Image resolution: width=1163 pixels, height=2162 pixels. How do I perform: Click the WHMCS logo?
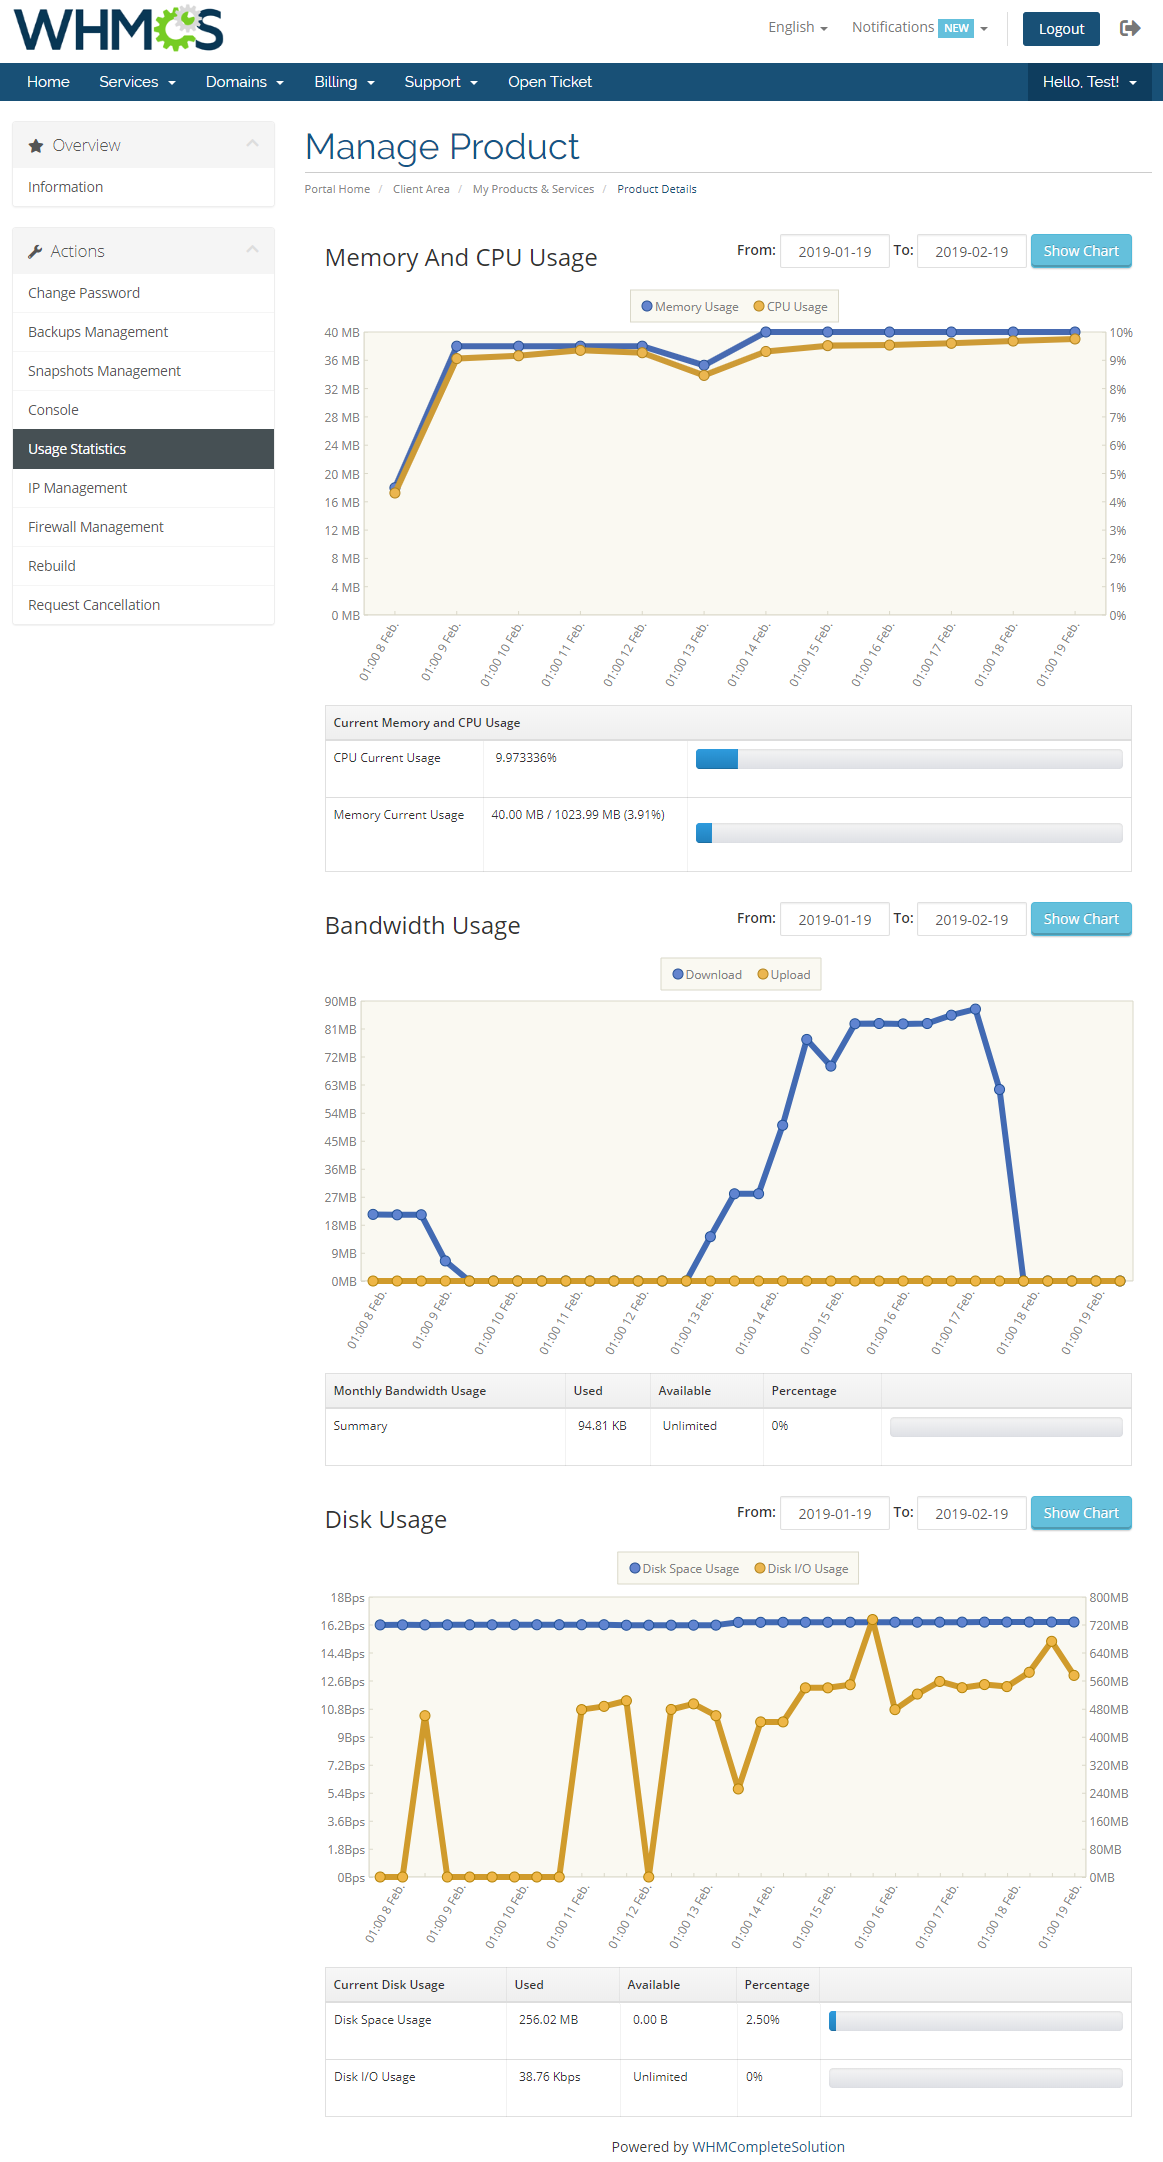click(118, 29)
